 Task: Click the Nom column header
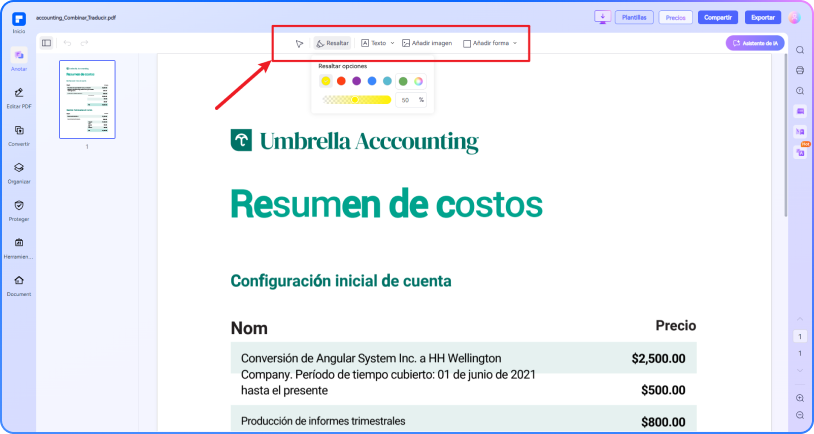click(249, 328)
